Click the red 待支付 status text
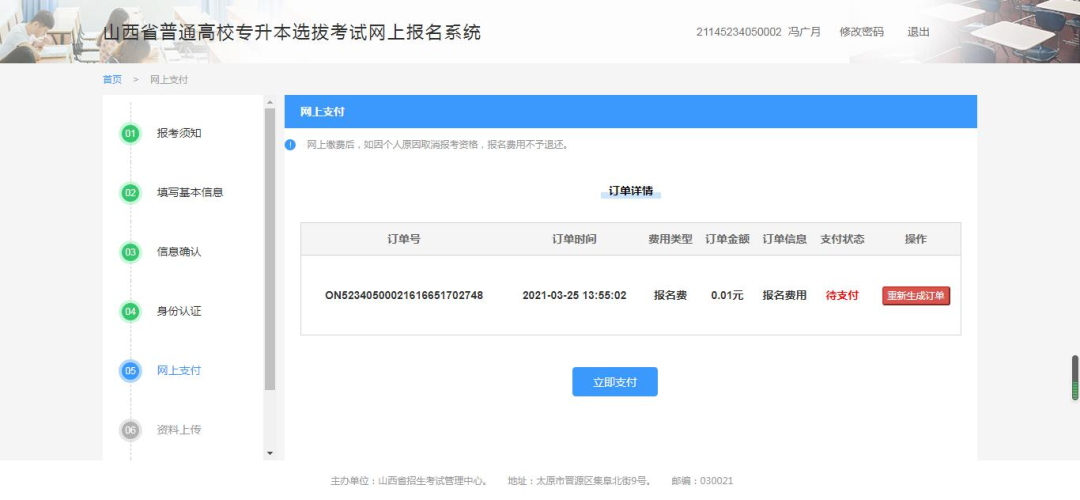The image size is (1080, 500). (842, 295)
